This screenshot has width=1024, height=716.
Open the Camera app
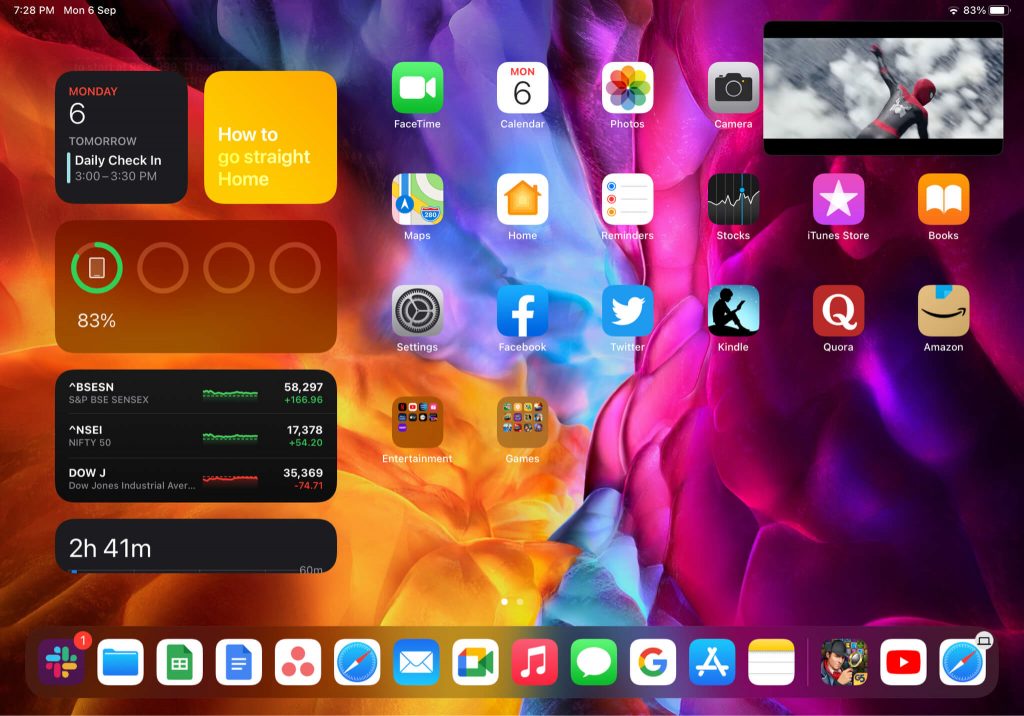point(733,88)
